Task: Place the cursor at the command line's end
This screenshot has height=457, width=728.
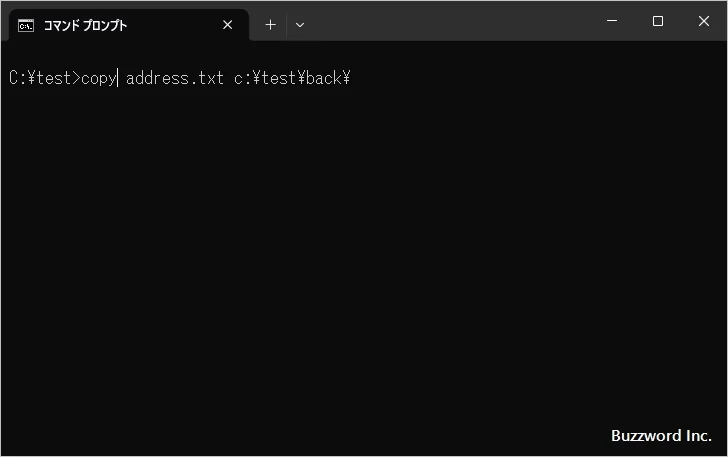Action: pyautogui.click(x=352, y=78)
